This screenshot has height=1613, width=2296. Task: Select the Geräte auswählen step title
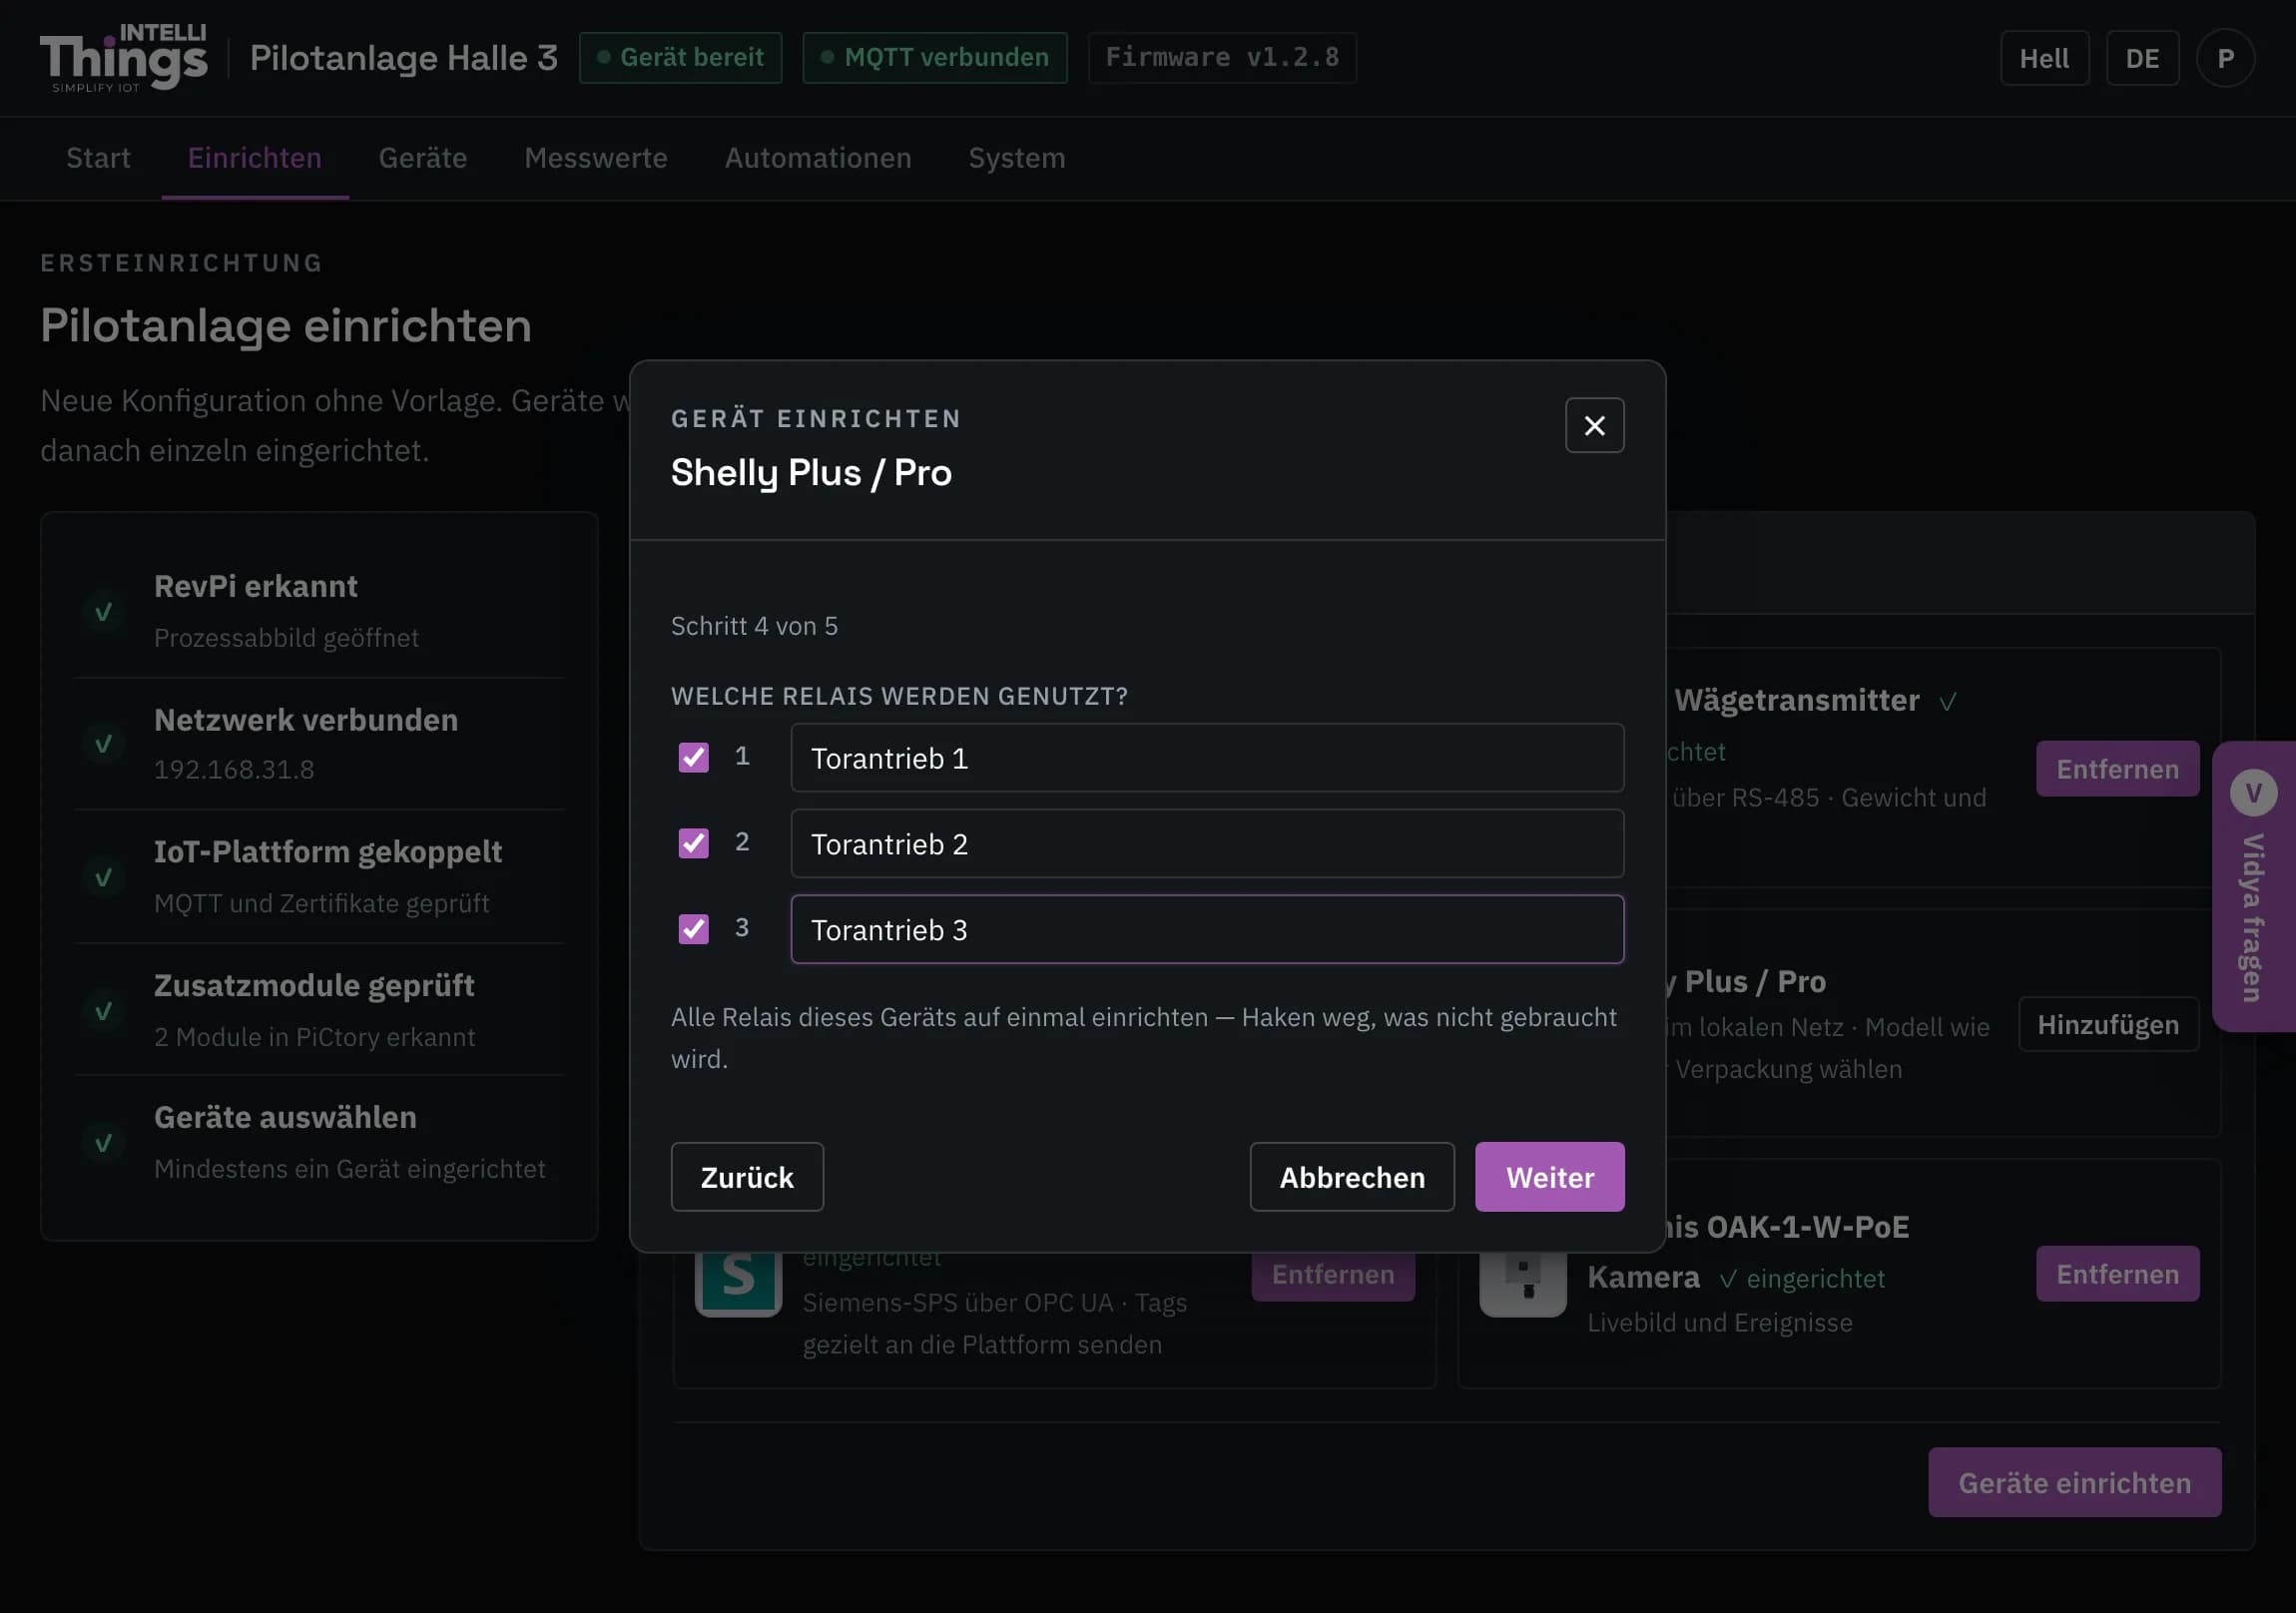click(x=285, y=1118)
